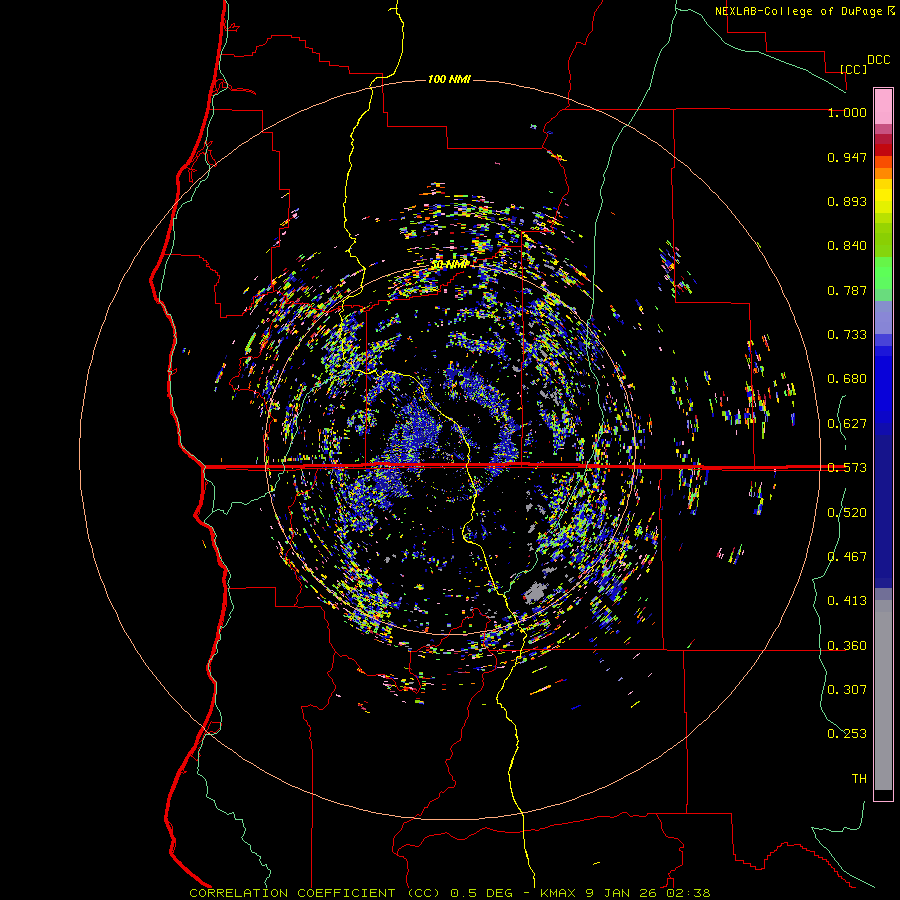Click the 0.573 scale value
The height and width of the screenshot is (900, 900).
tap(847, 468)
